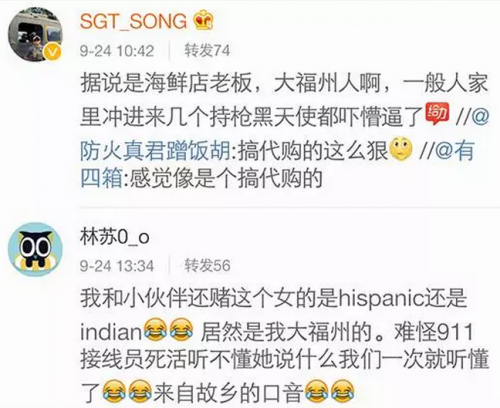Open 林苏0_o owl avatar
Screen dimensions: 500x408
point(35,250)
